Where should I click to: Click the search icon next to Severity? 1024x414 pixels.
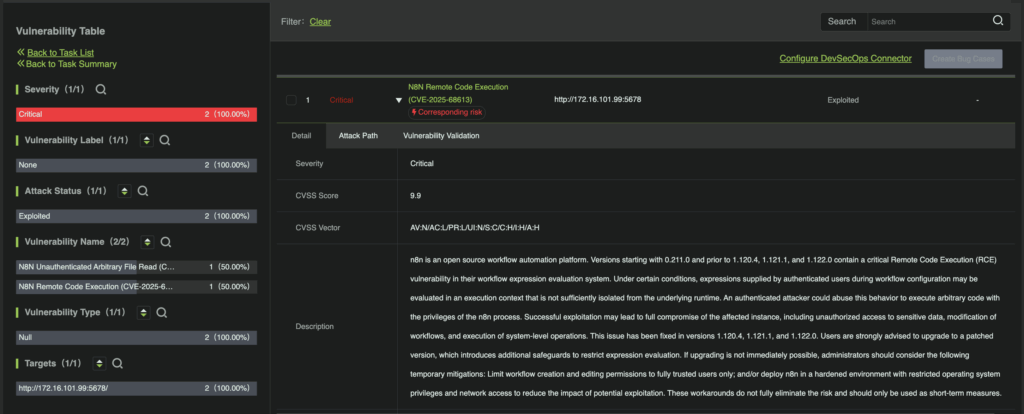coord(101,90)
